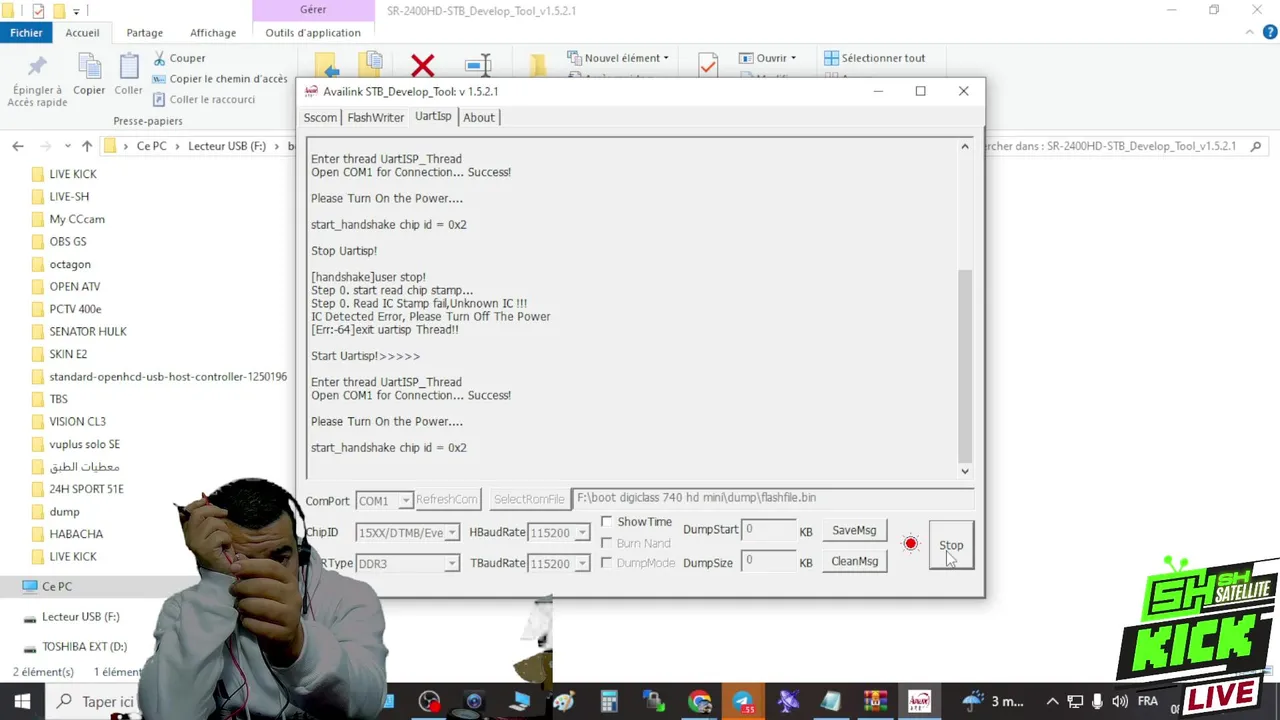Go back with Explorer's back arrow
1280x720 pixels.
(18, 146)
